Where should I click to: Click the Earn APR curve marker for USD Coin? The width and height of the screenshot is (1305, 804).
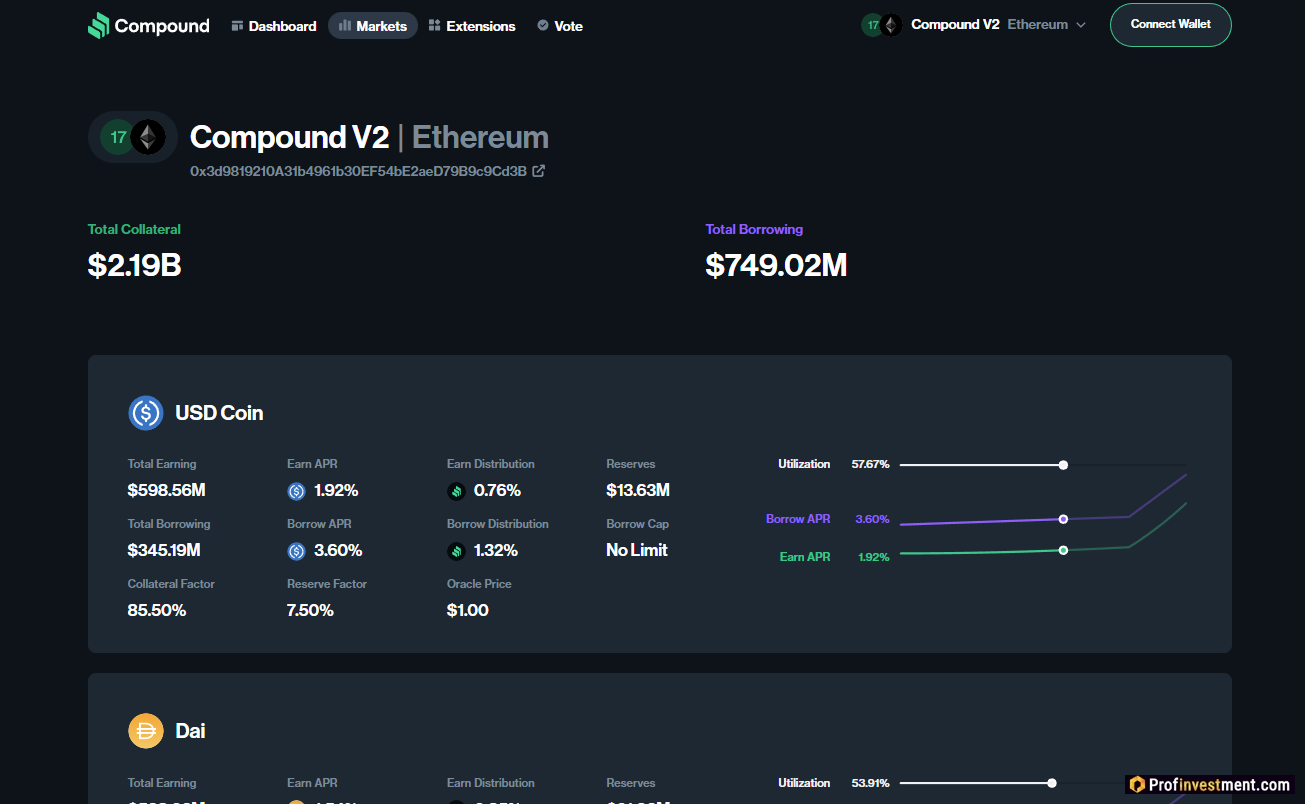[x=1063, y=550]
